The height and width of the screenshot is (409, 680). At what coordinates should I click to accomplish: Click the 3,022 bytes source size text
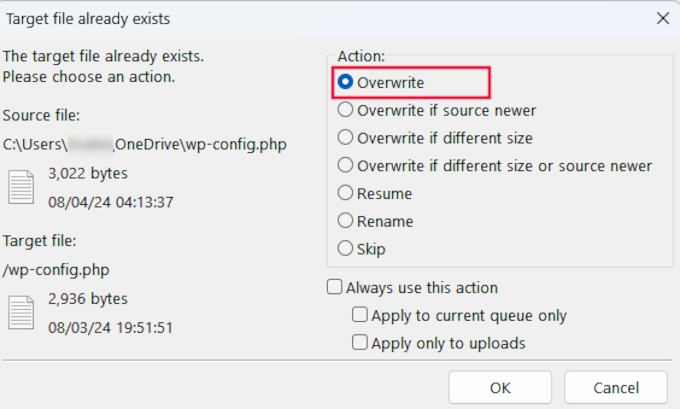(88, 173)
